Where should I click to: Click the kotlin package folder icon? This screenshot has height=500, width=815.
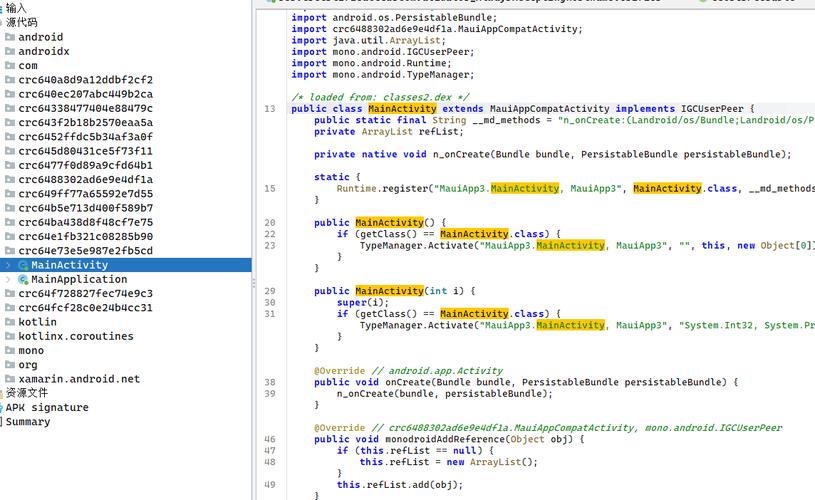(x=10, y=323)
